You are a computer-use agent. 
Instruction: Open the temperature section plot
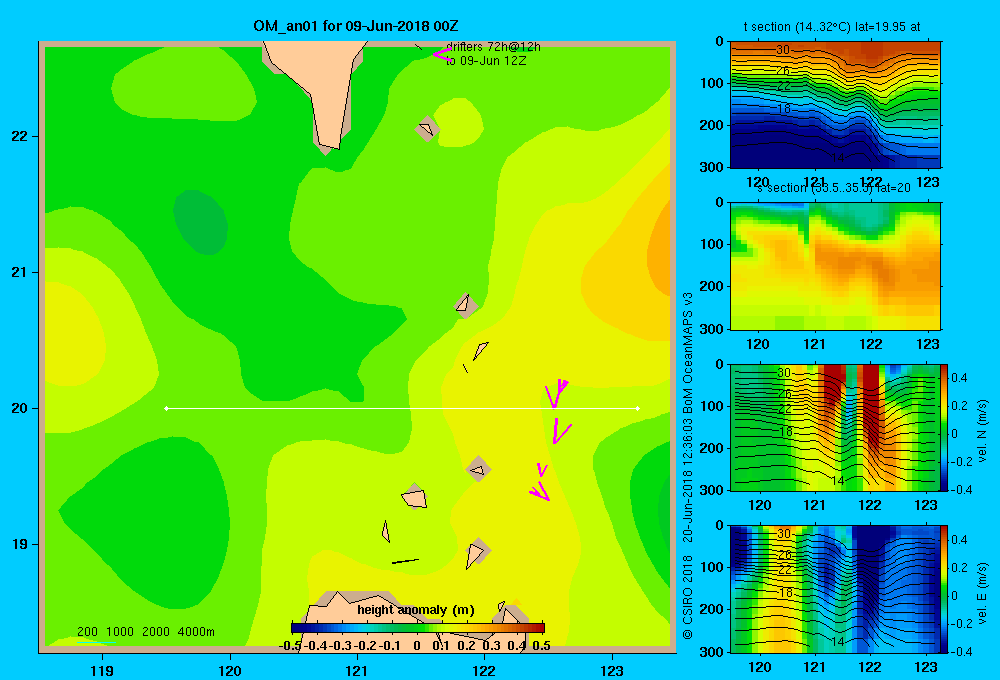[x=835, y=105]
